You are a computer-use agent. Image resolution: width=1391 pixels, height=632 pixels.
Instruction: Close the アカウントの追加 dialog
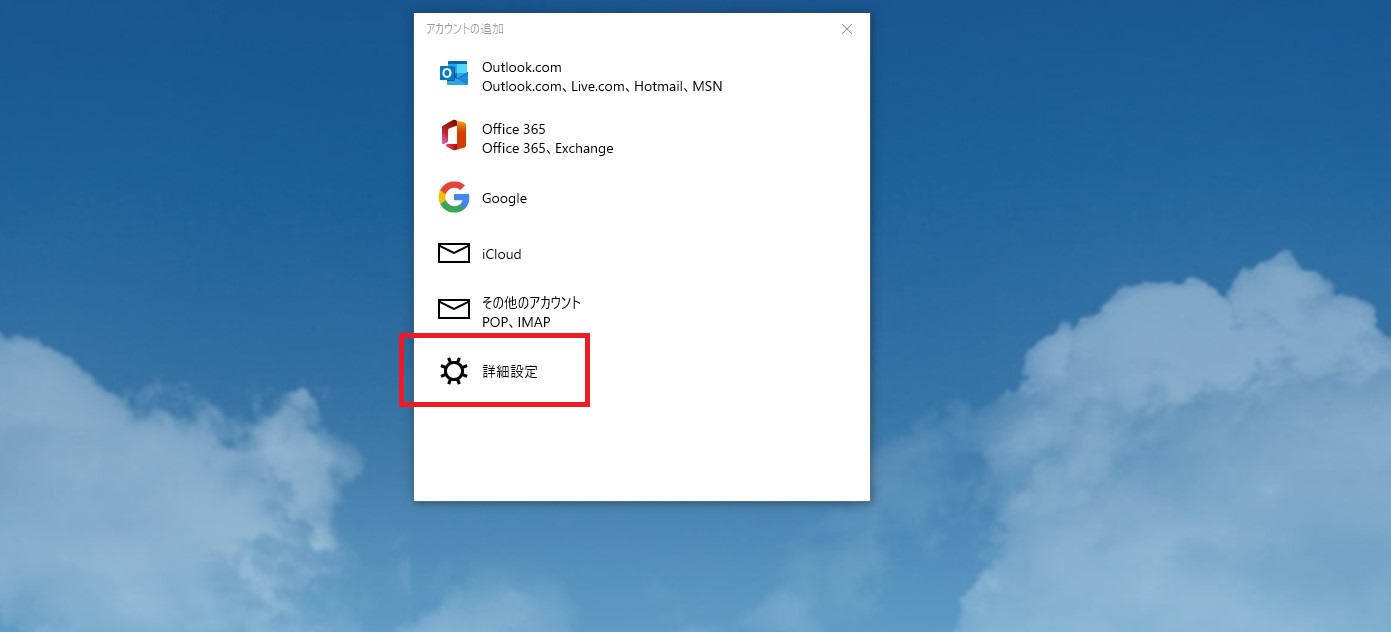tap(847, 29)
